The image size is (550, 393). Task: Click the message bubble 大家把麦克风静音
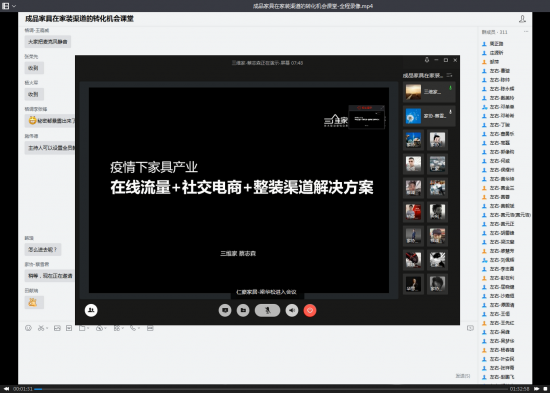click(x=48, y=42)
